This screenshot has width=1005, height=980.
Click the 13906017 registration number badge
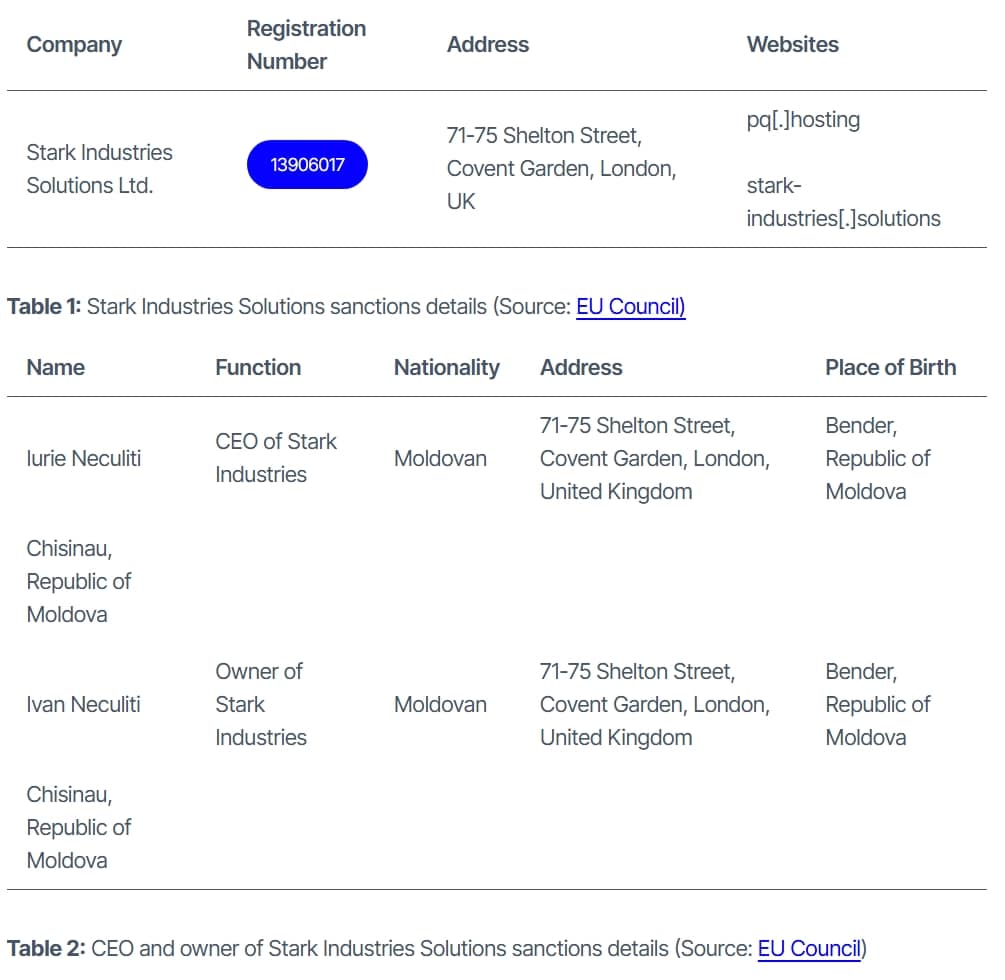point(307,165)
